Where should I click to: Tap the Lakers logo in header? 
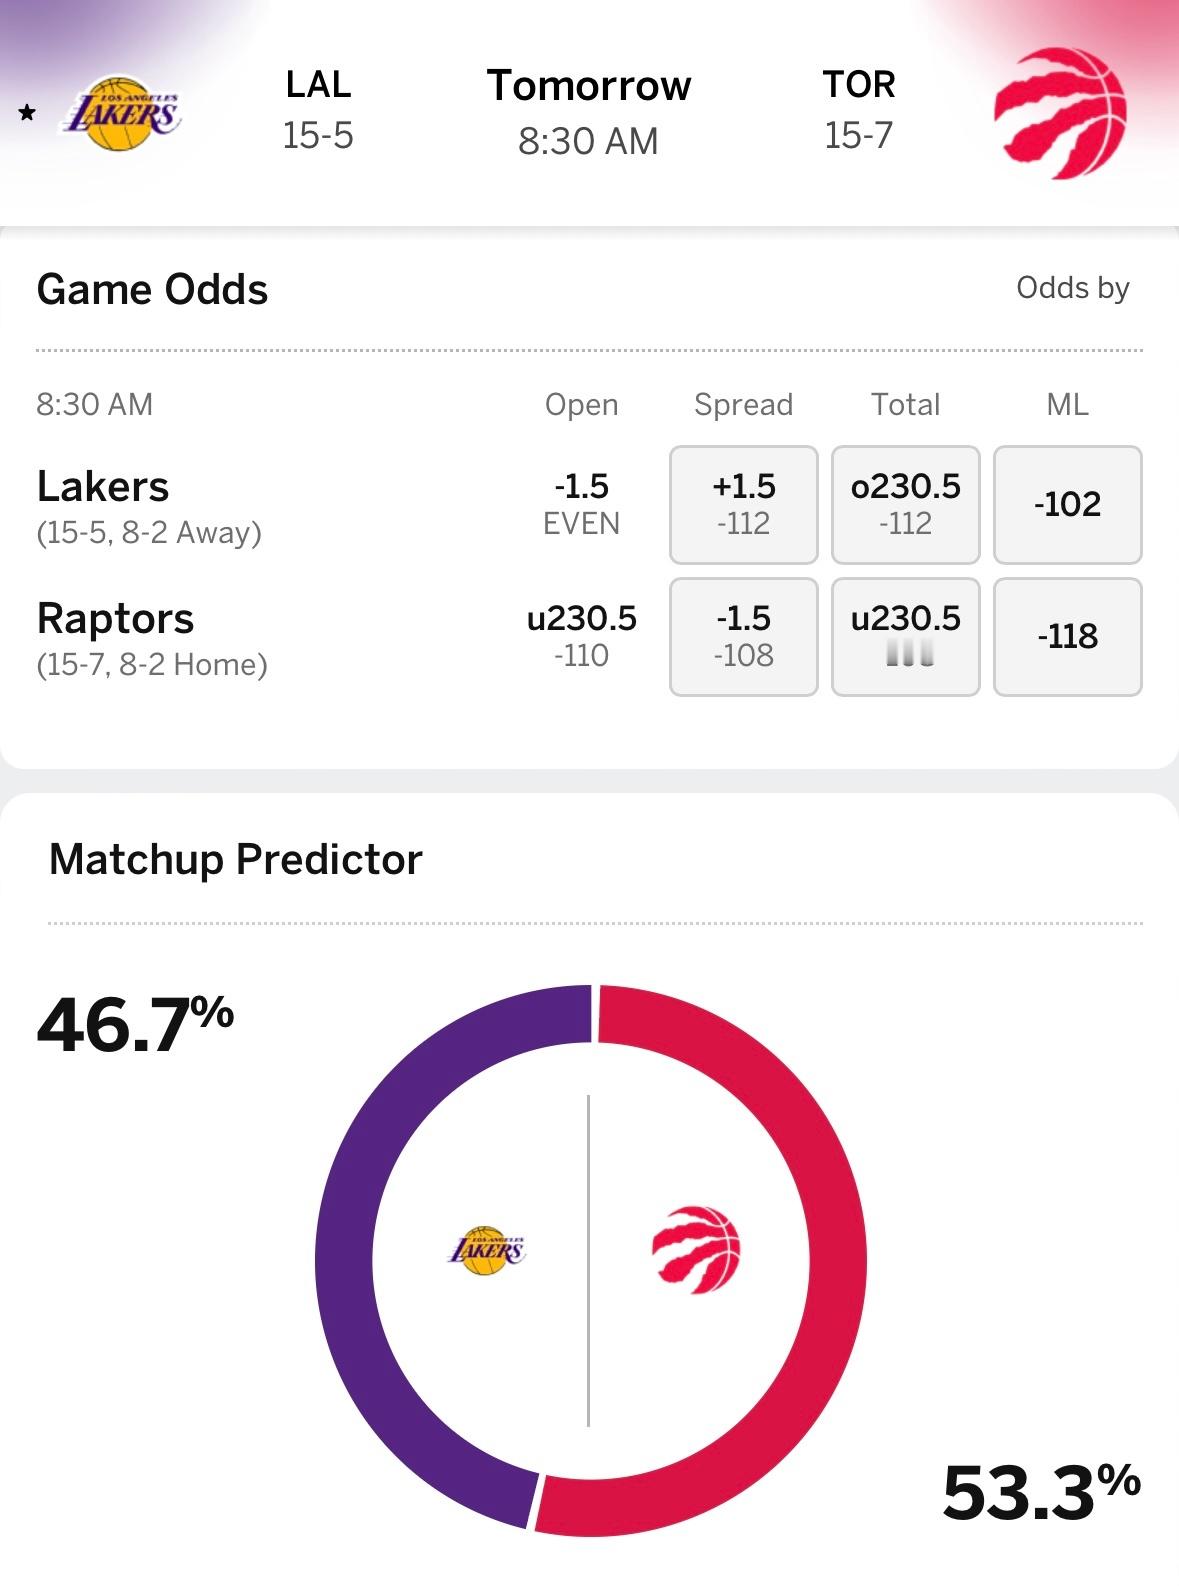point(122,114)
